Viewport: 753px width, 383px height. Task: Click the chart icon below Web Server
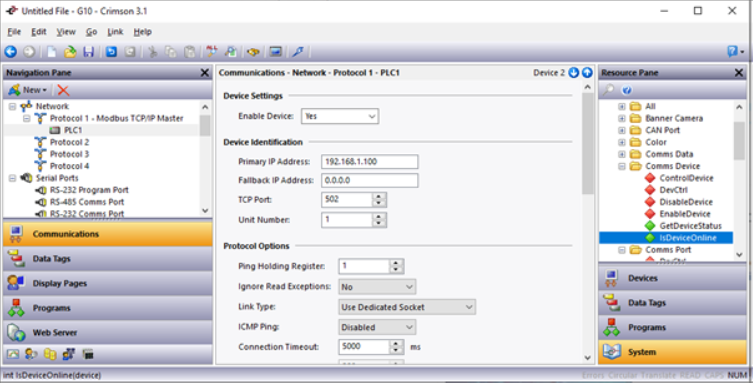click(x=13, y=354)
